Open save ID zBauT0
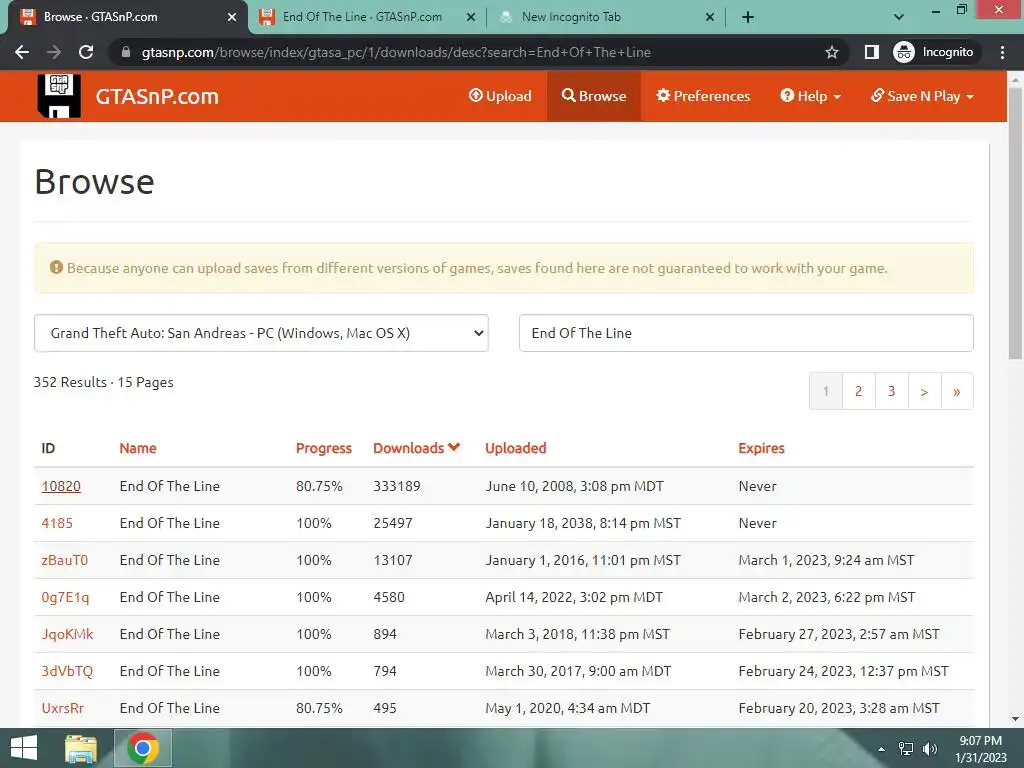 pyautogui.click(x=64, y=560)
